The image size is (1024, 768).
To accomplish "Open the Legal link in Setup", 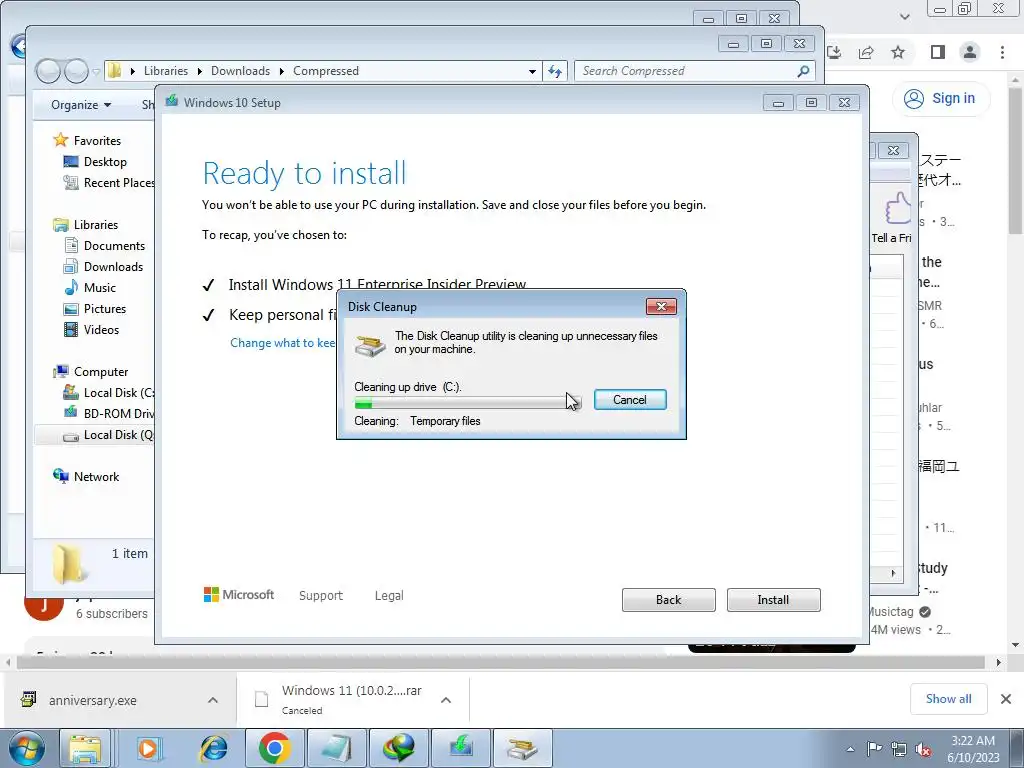I will 389,596.
